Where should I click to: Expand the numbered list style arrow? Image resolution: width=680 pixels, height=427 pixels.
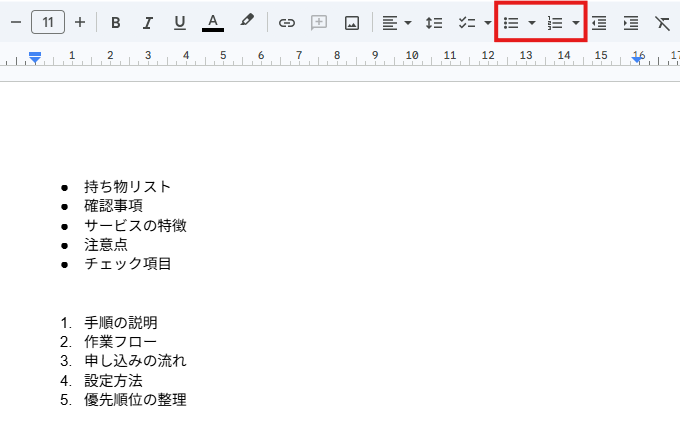[x=575, y=23]
